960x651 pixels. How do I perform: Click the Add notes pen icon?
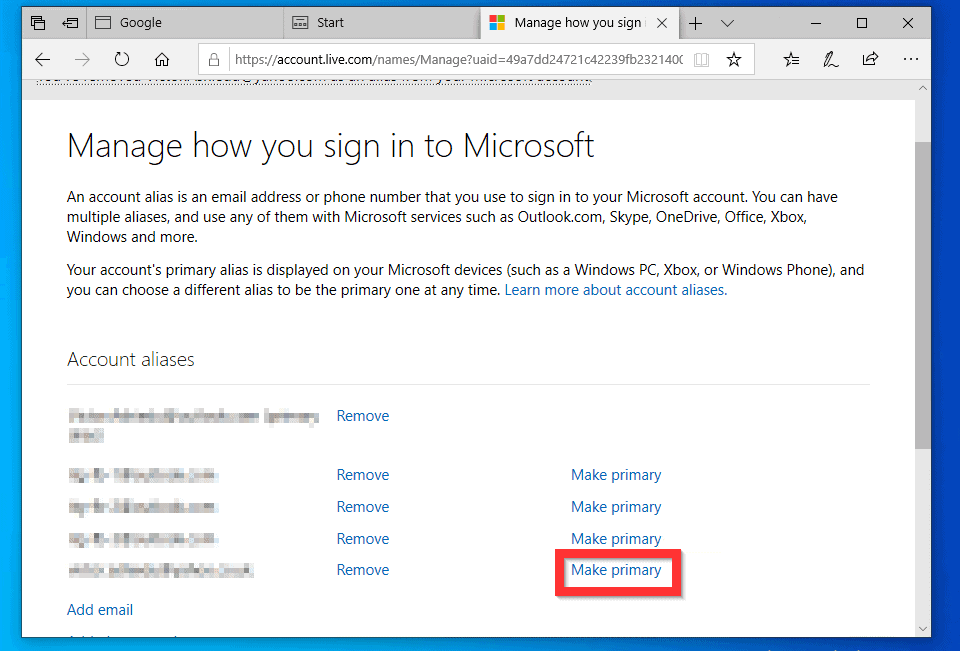click(830, 59)
